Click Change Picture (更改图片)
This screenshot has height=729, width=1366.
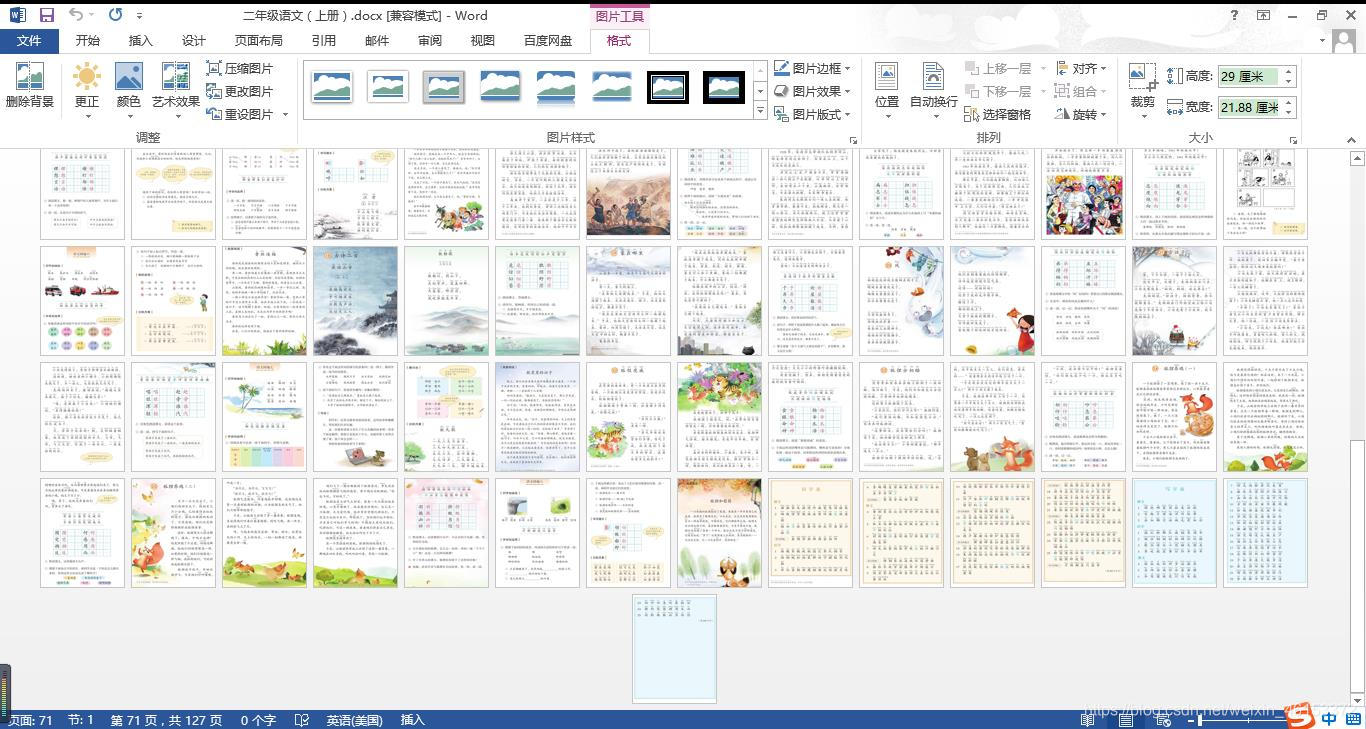pos(240,91)
